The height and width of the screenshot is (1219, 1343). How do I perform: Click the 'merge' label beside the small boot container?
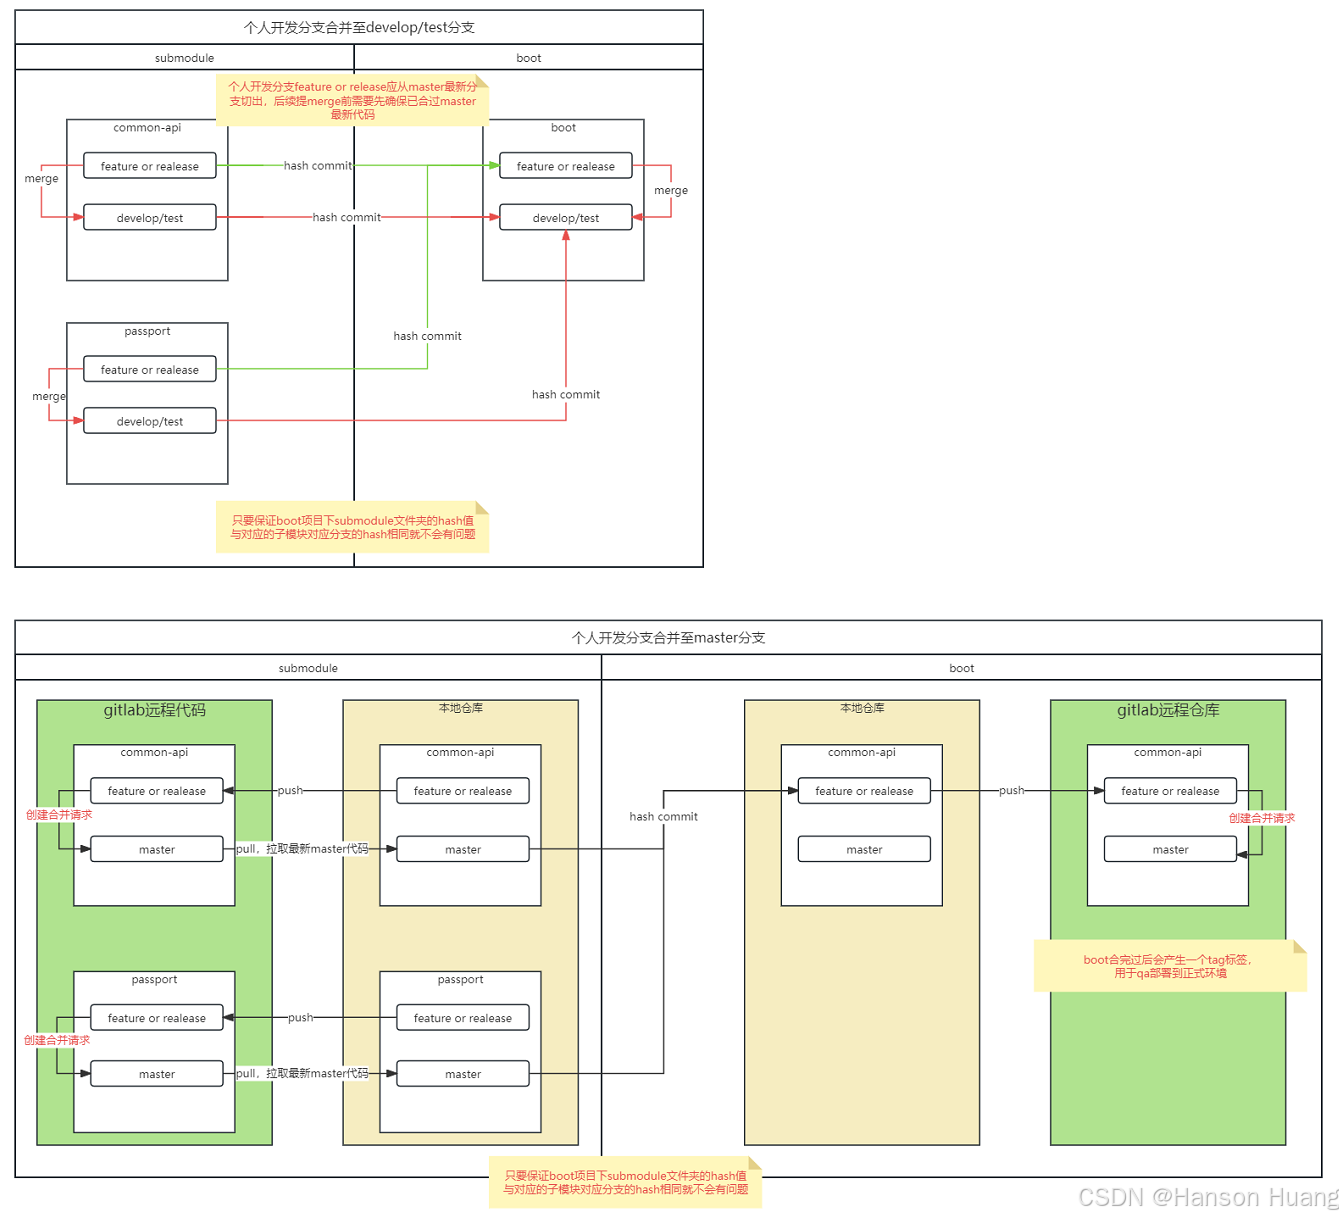(x=671, y=190)
